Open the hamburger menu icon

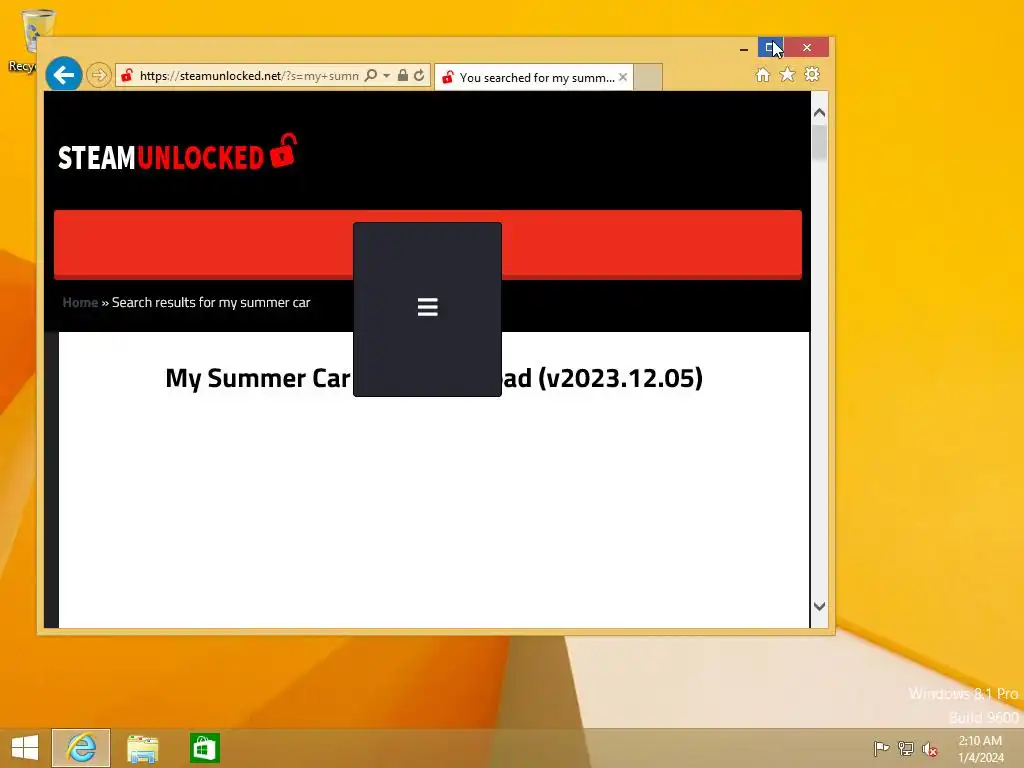(x=428, y=307)
